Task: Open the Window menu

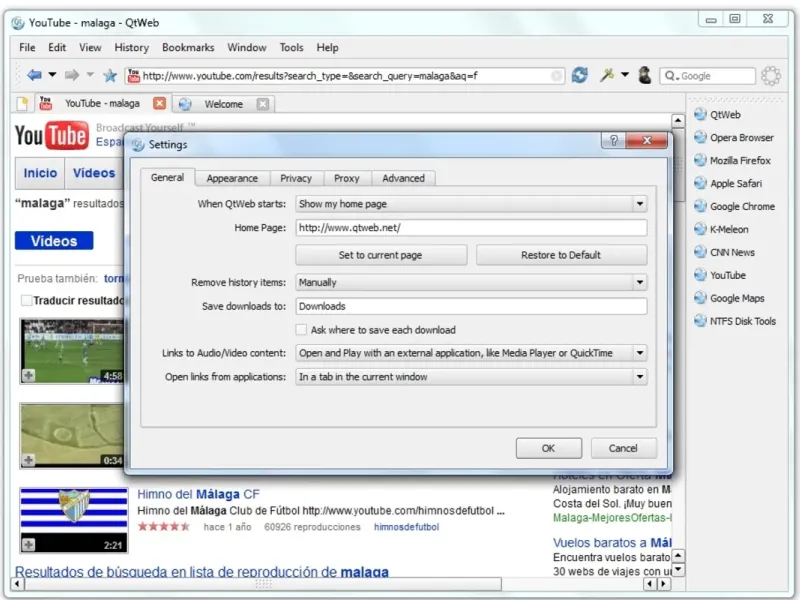Action: (247, 47)
